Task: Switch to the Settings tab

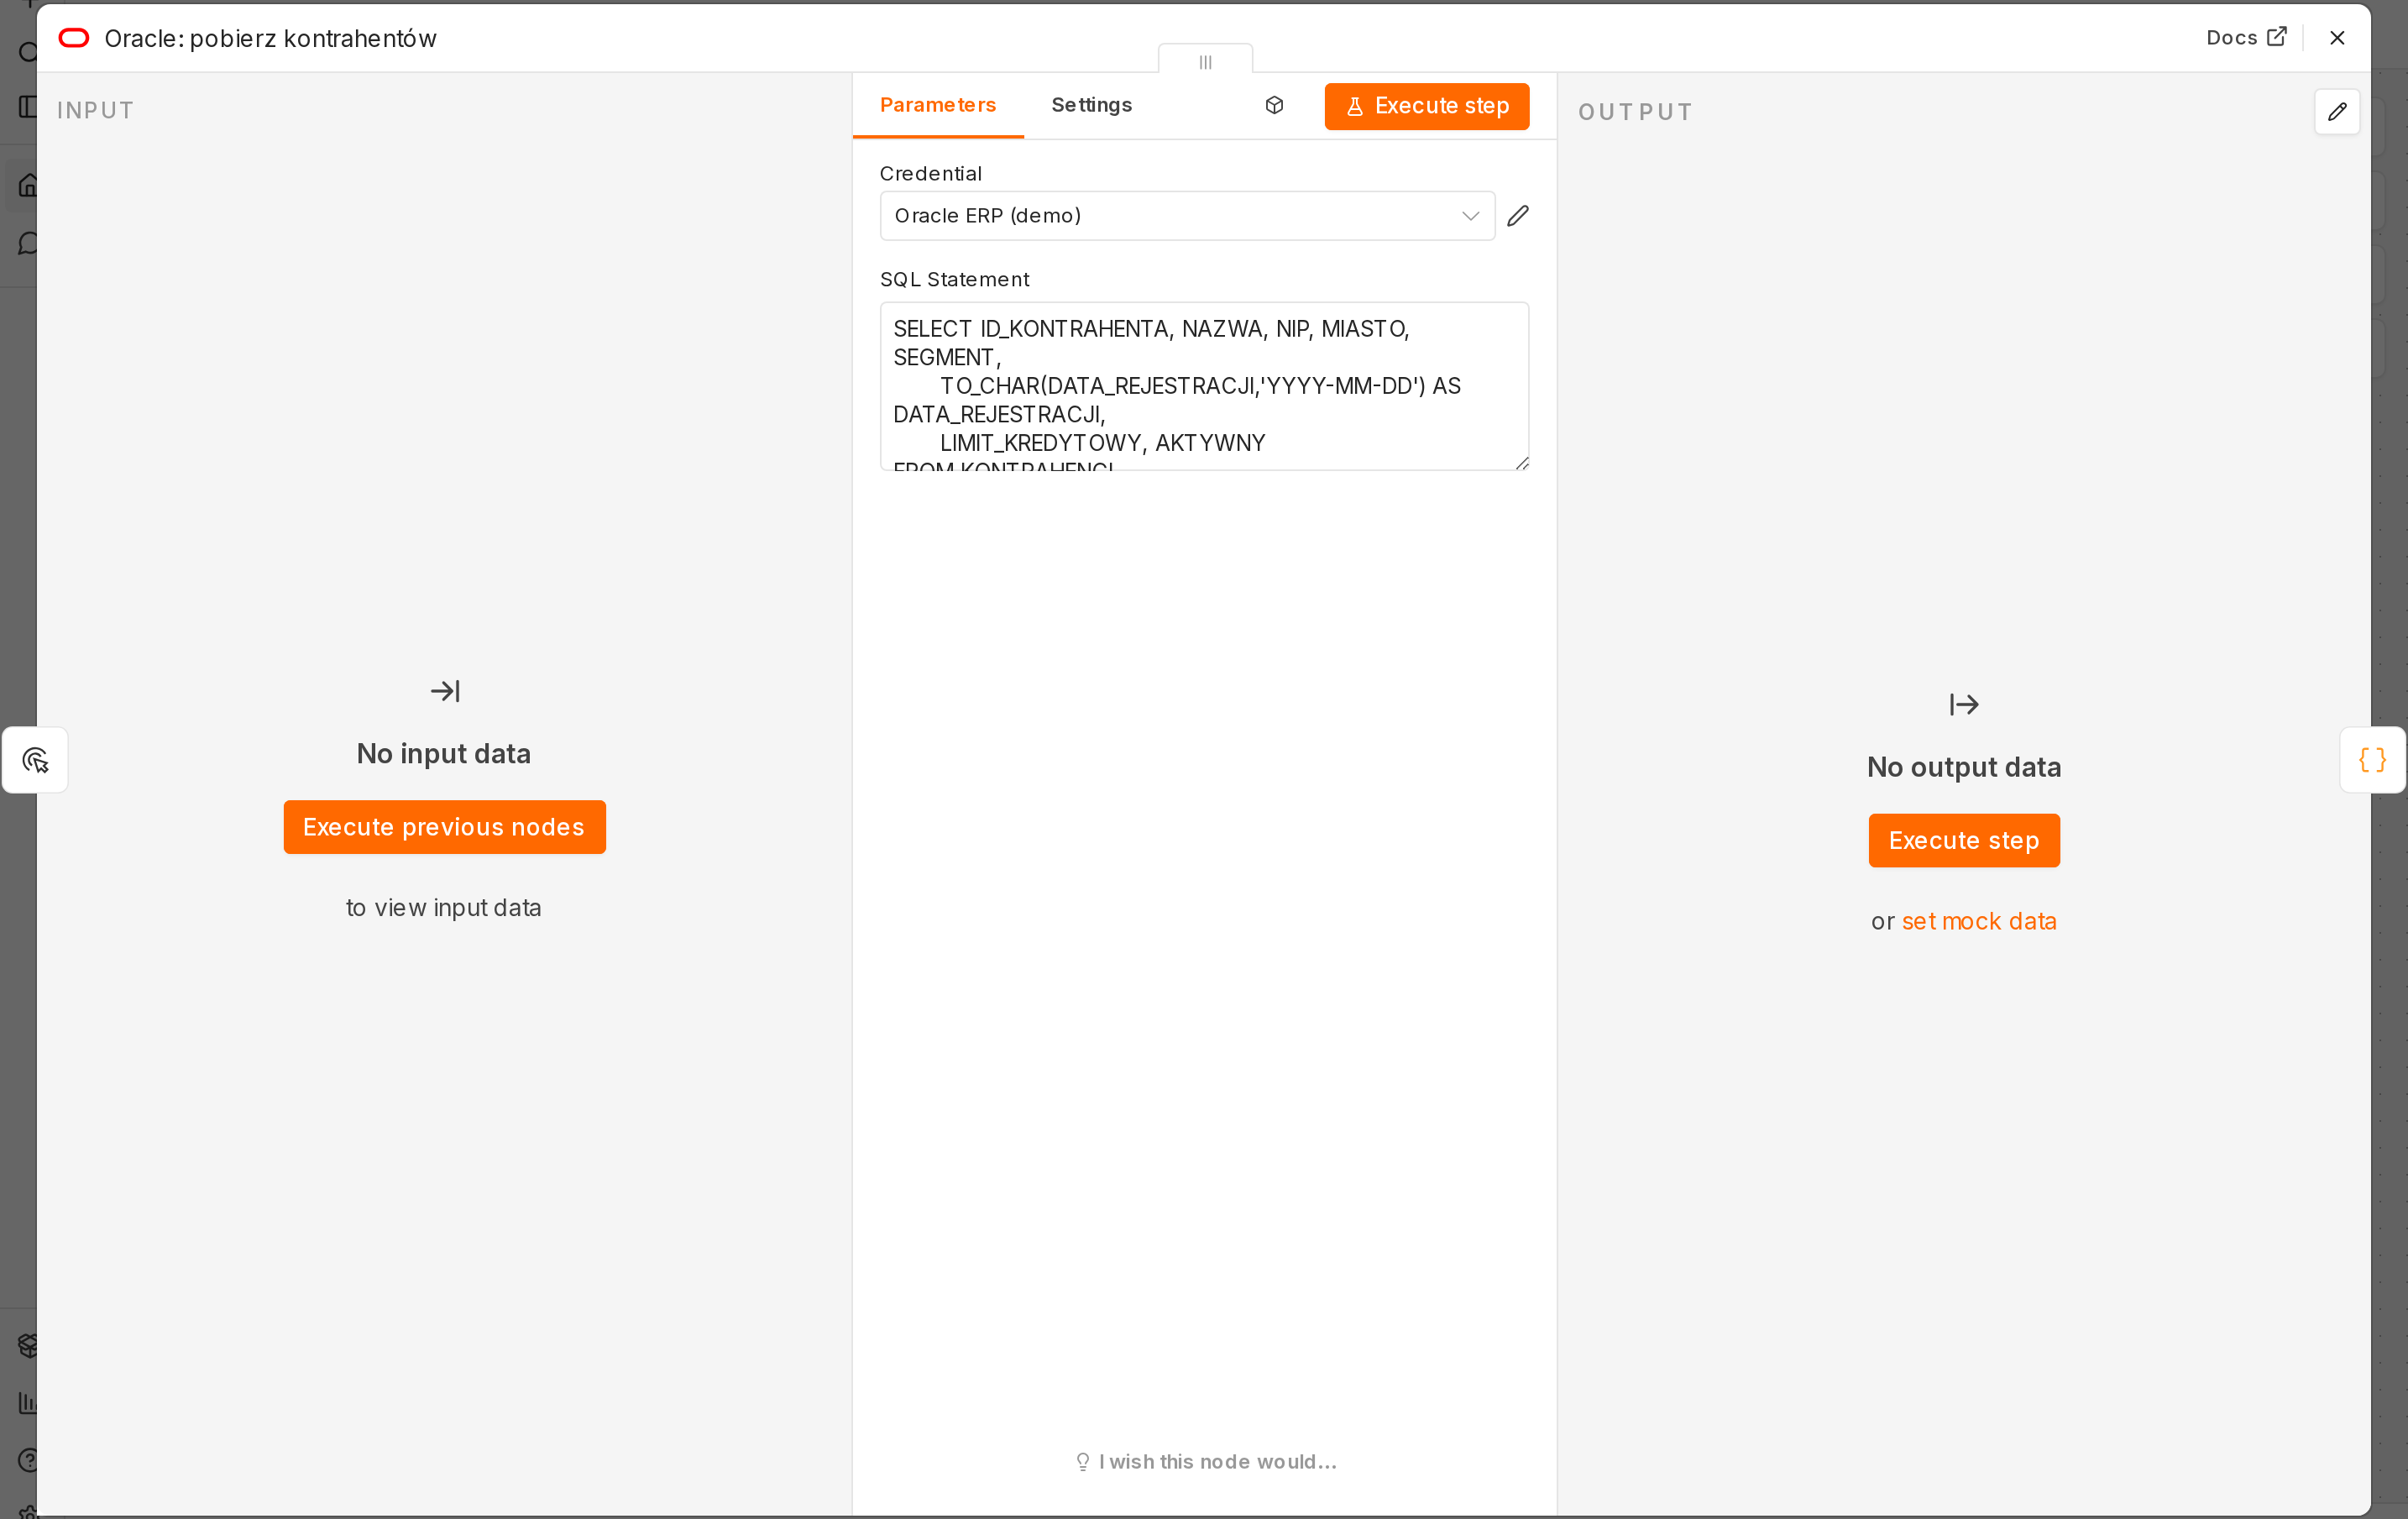Action: click(x=1091, y=105)
